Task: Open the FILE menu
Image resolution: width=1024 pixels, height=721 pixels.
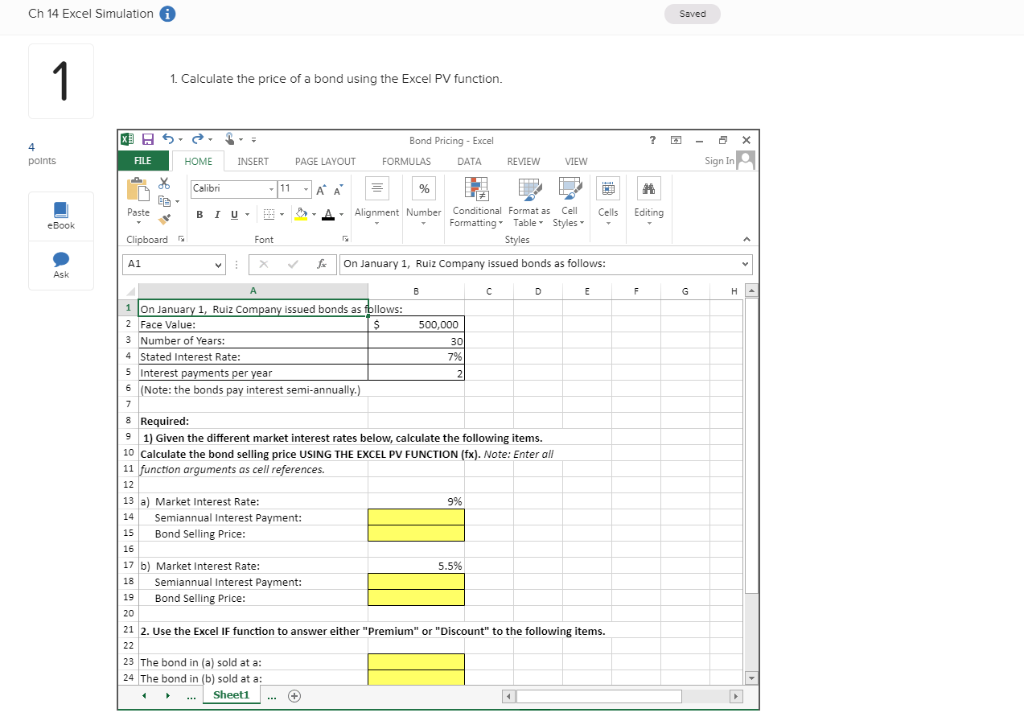Action: [x=142, y=161]
